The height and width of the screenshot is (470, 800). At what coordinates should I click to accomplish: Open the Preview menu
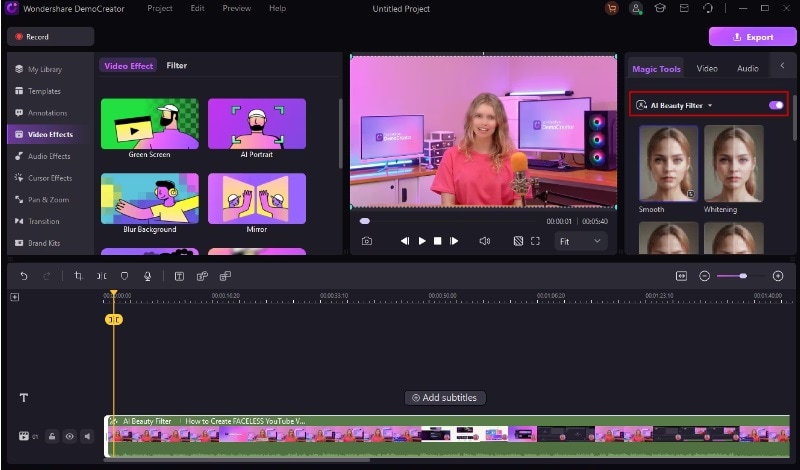click(x=237, y=8)
